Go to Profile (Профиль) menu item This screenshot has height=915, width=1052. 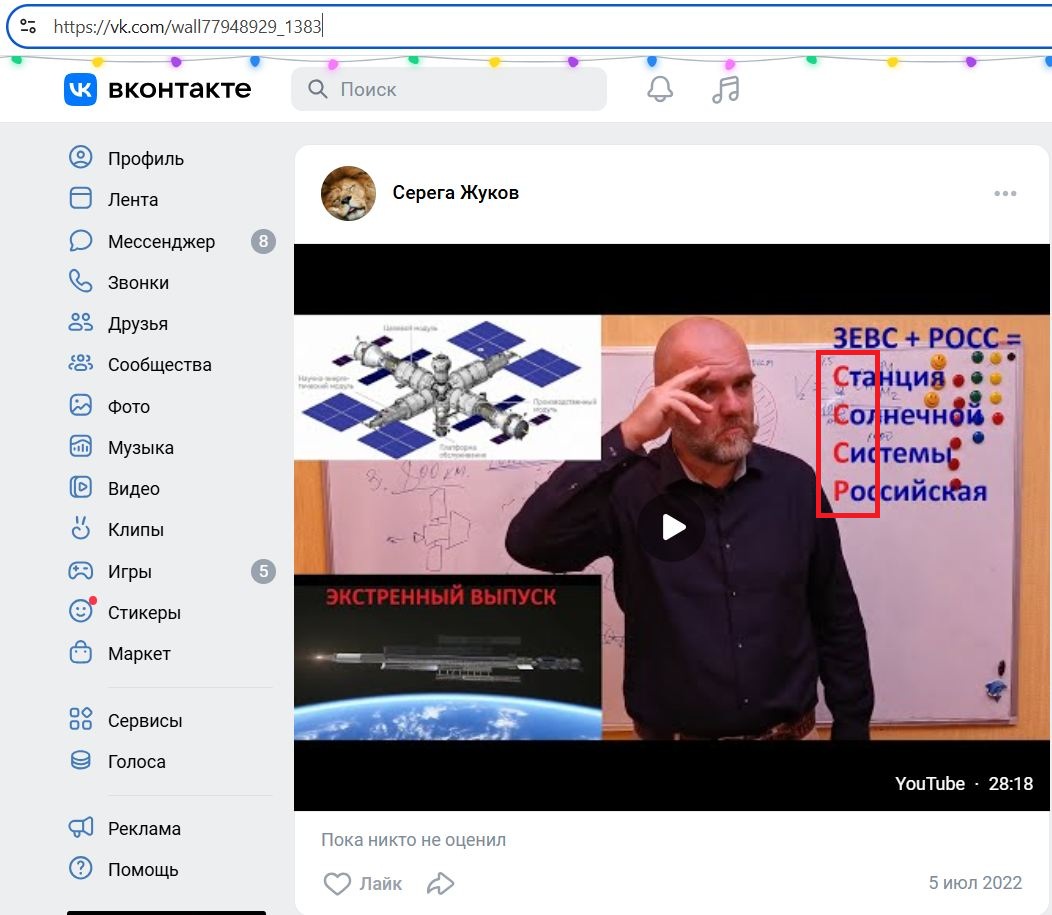pos(145,159)
